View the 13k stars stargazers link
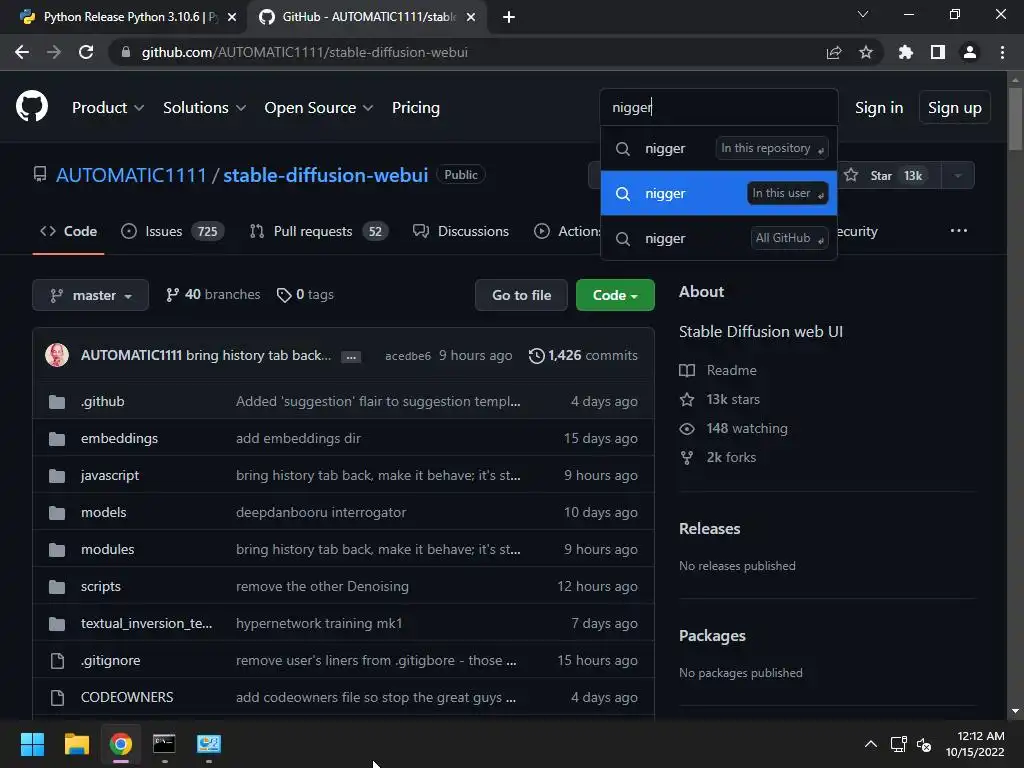 pyautogui.click(x=720, y=399)
